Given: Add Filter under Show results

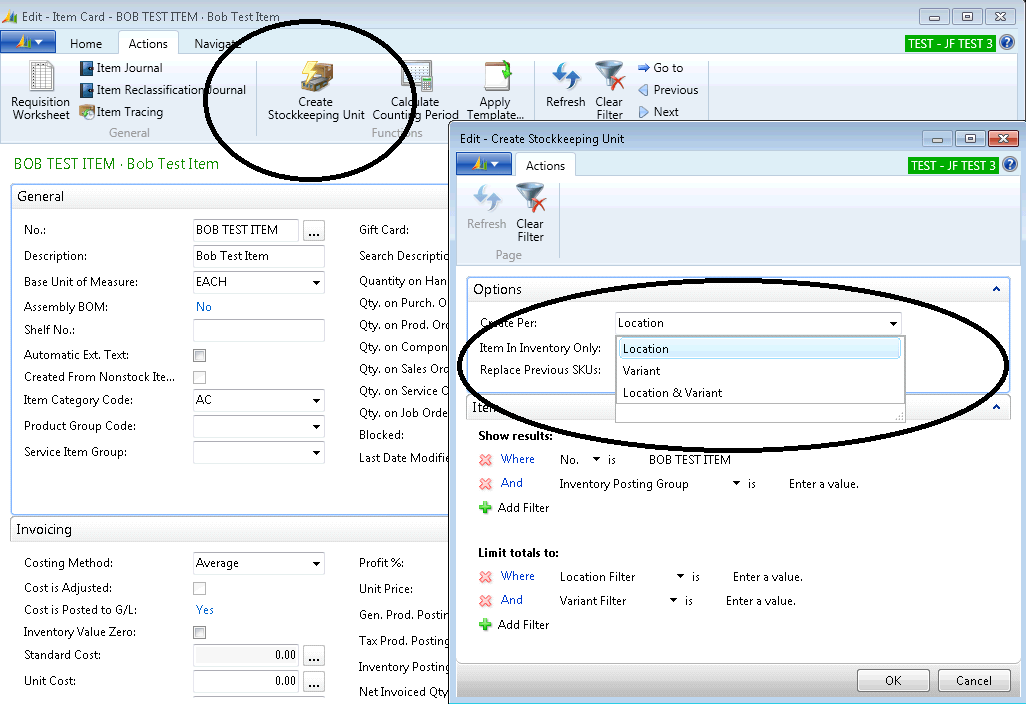Looking at the screenshot, I should pyautogui.click(x=514, y=508).
